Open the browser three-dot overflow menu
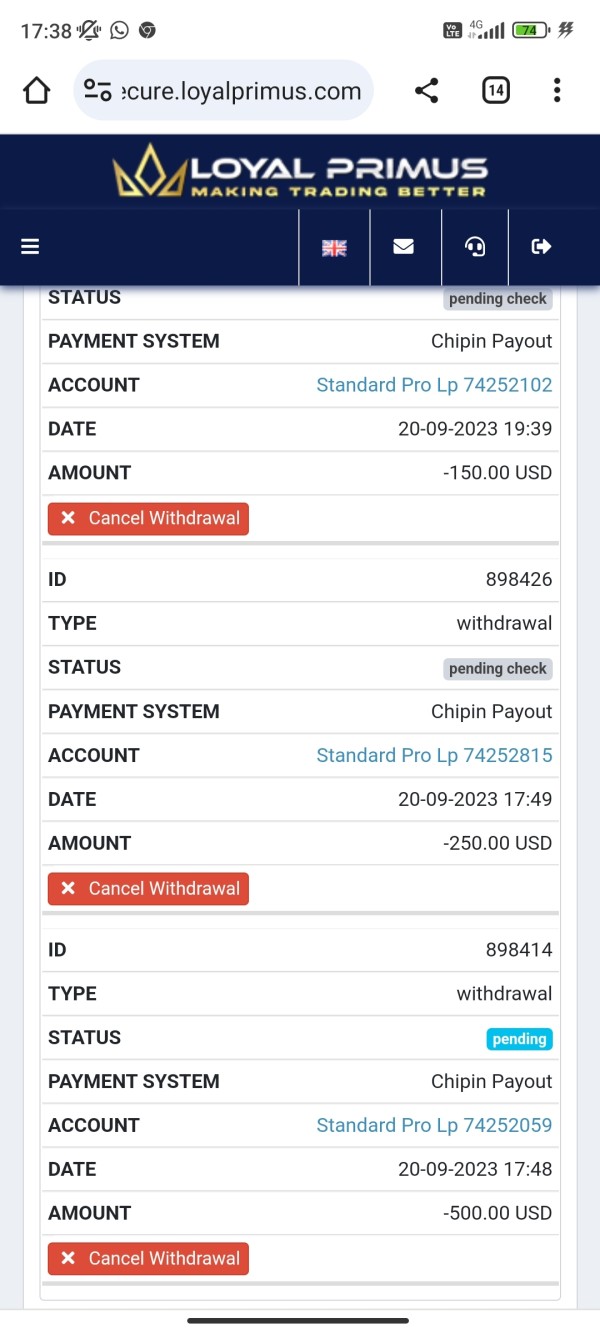The image size is (600, 1333). click(x=557, y=91)
